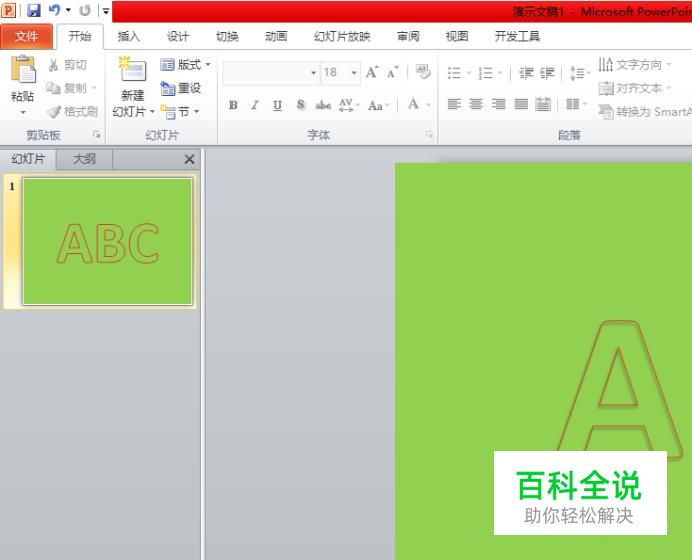Screen dimensions: 692x560
Task: Open the 切换 ribbon tab
Action: (227, 36)
